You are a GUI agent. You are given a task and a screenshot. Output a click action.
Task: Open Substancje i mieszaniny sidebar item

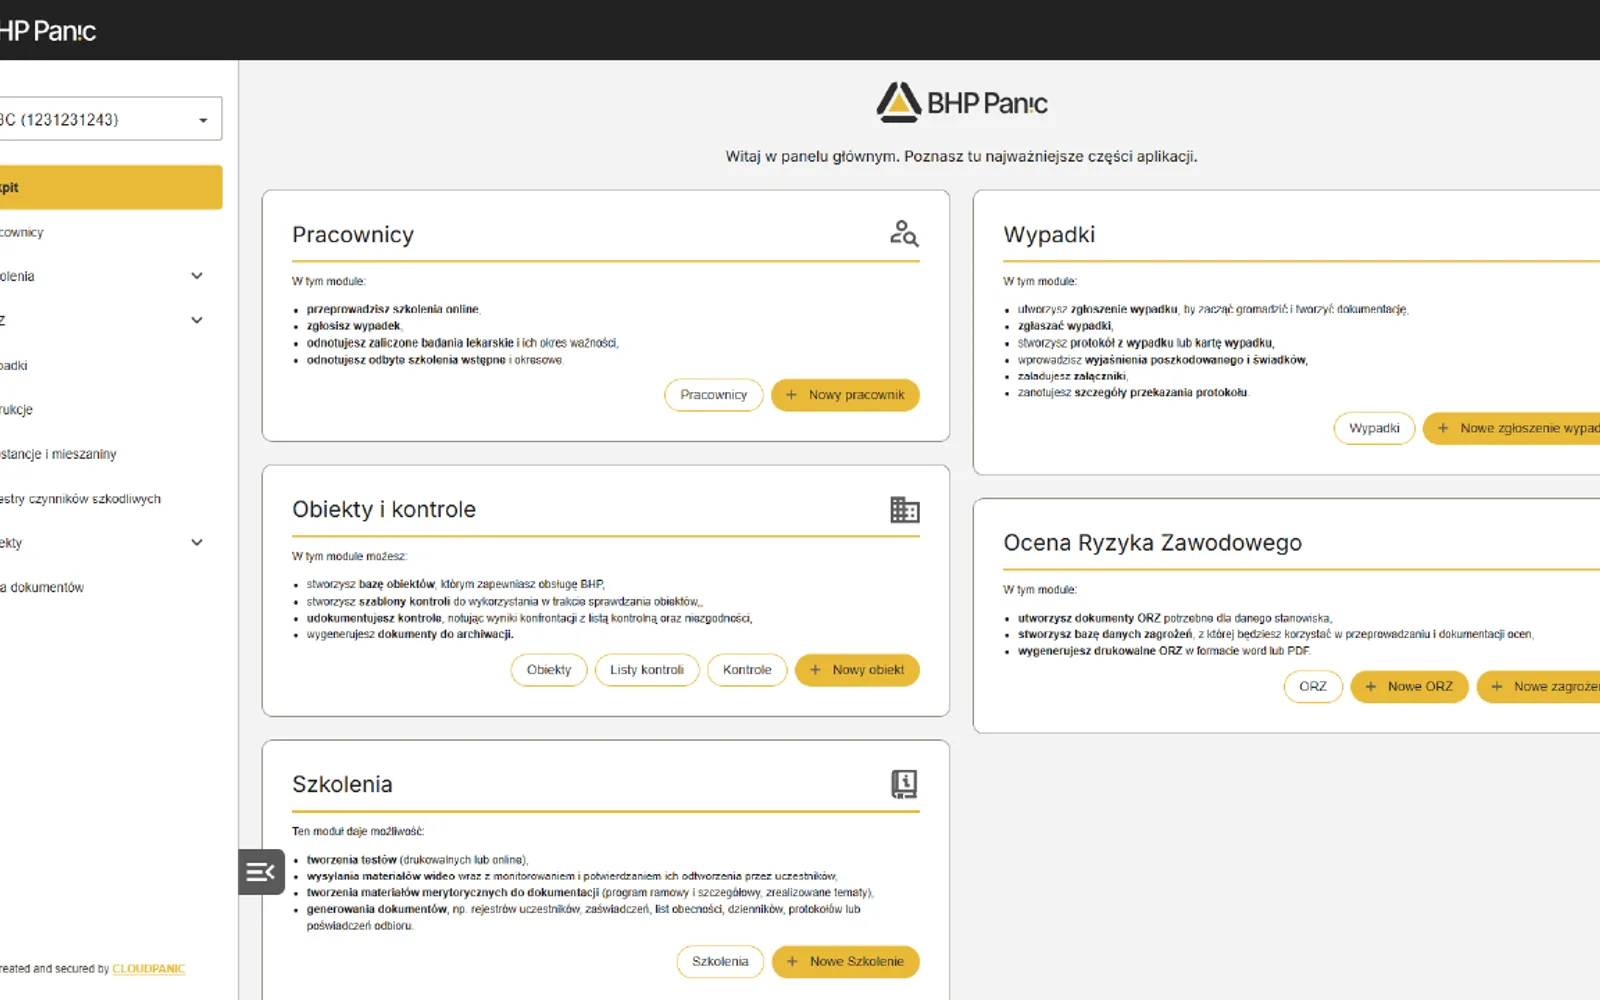coord(110,454)
